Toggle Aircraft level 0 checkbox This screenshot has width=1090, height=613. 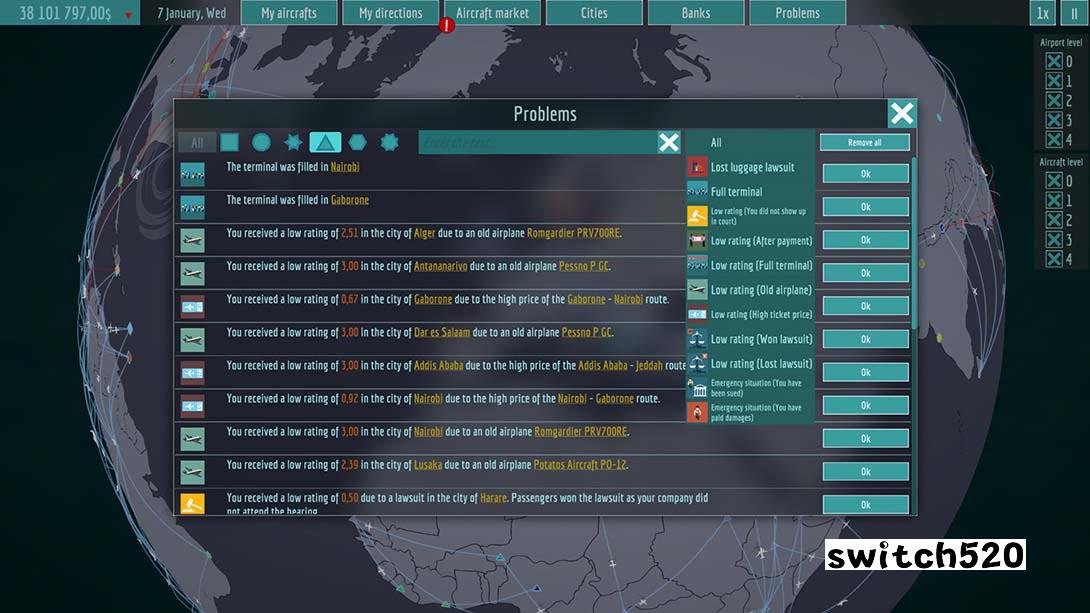[x=1054, y=181]
